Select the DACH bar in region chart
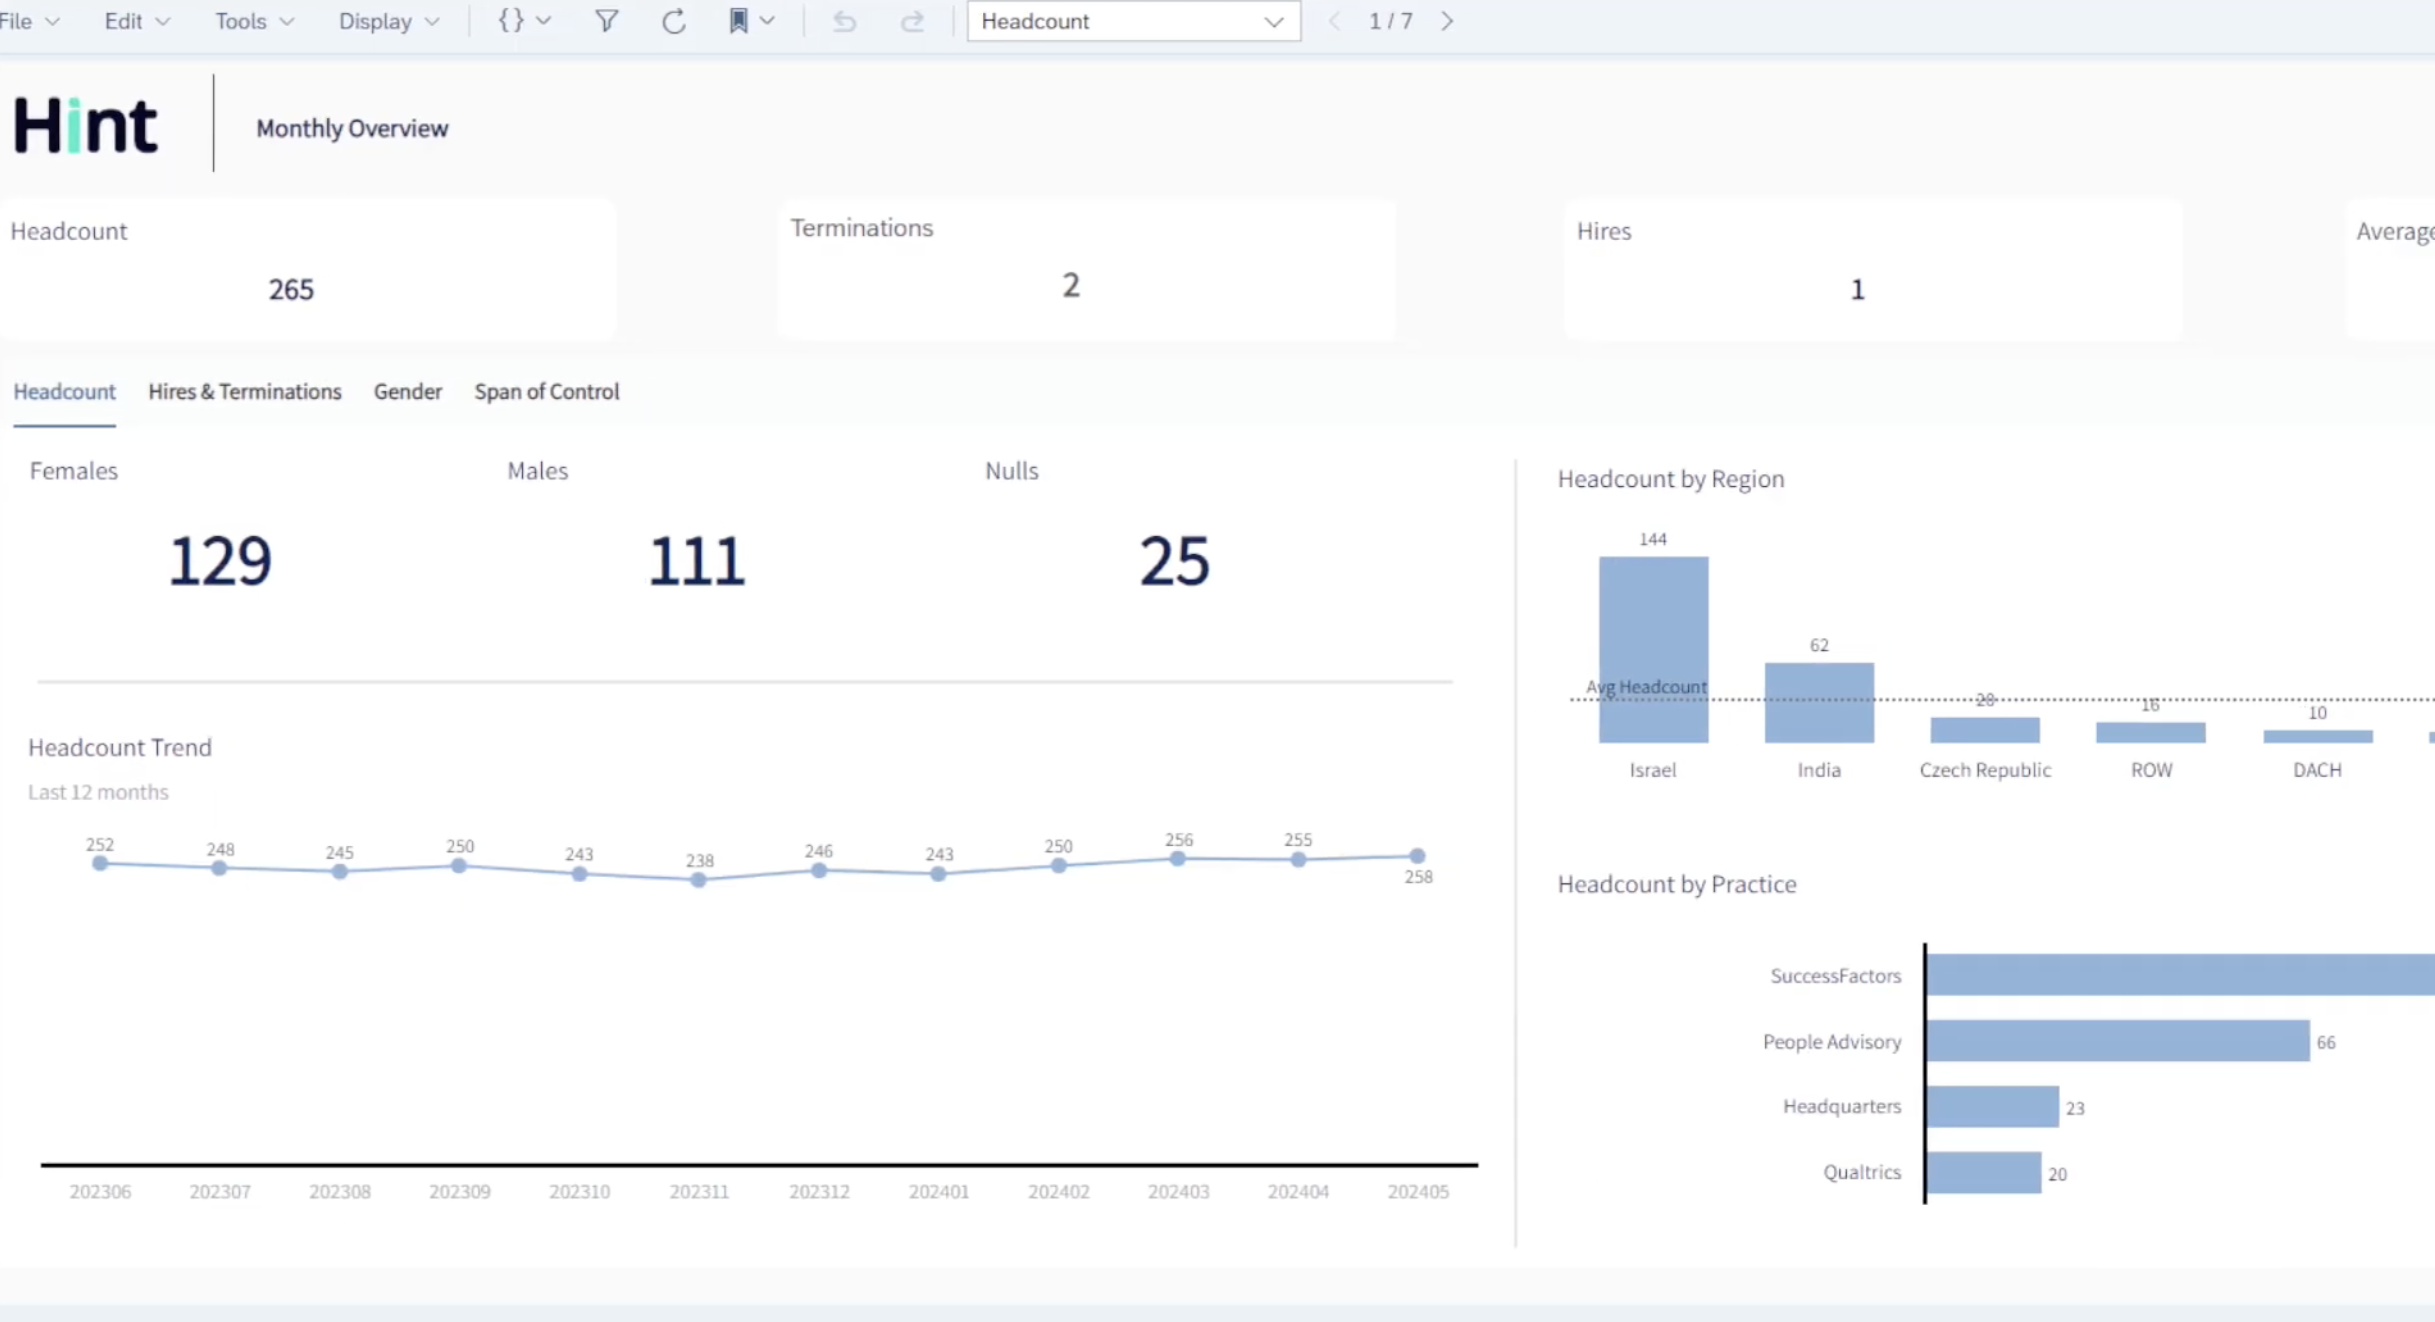The height and width of the screenshot is (1322, 2435). point(2318,736)
